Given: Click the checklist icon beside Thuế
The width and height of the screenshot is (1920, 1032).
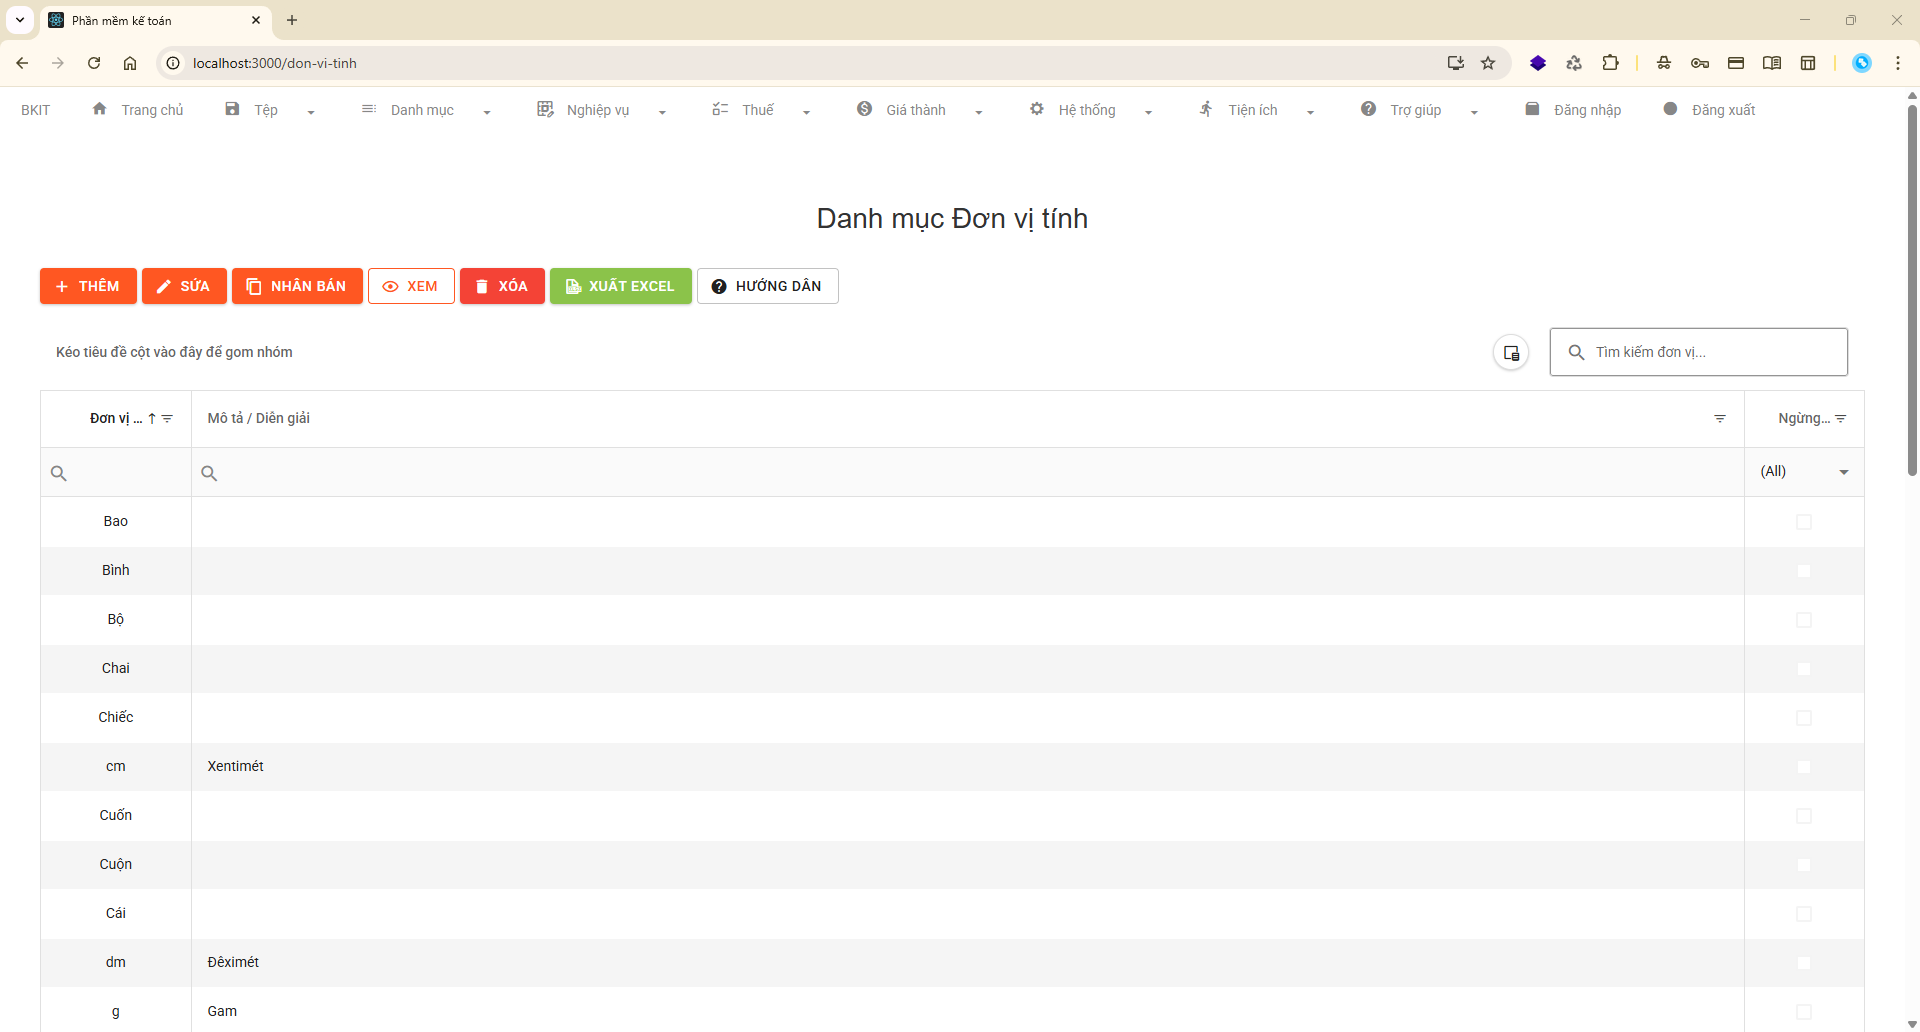Looking at the screenshot, I should (720, 109).
